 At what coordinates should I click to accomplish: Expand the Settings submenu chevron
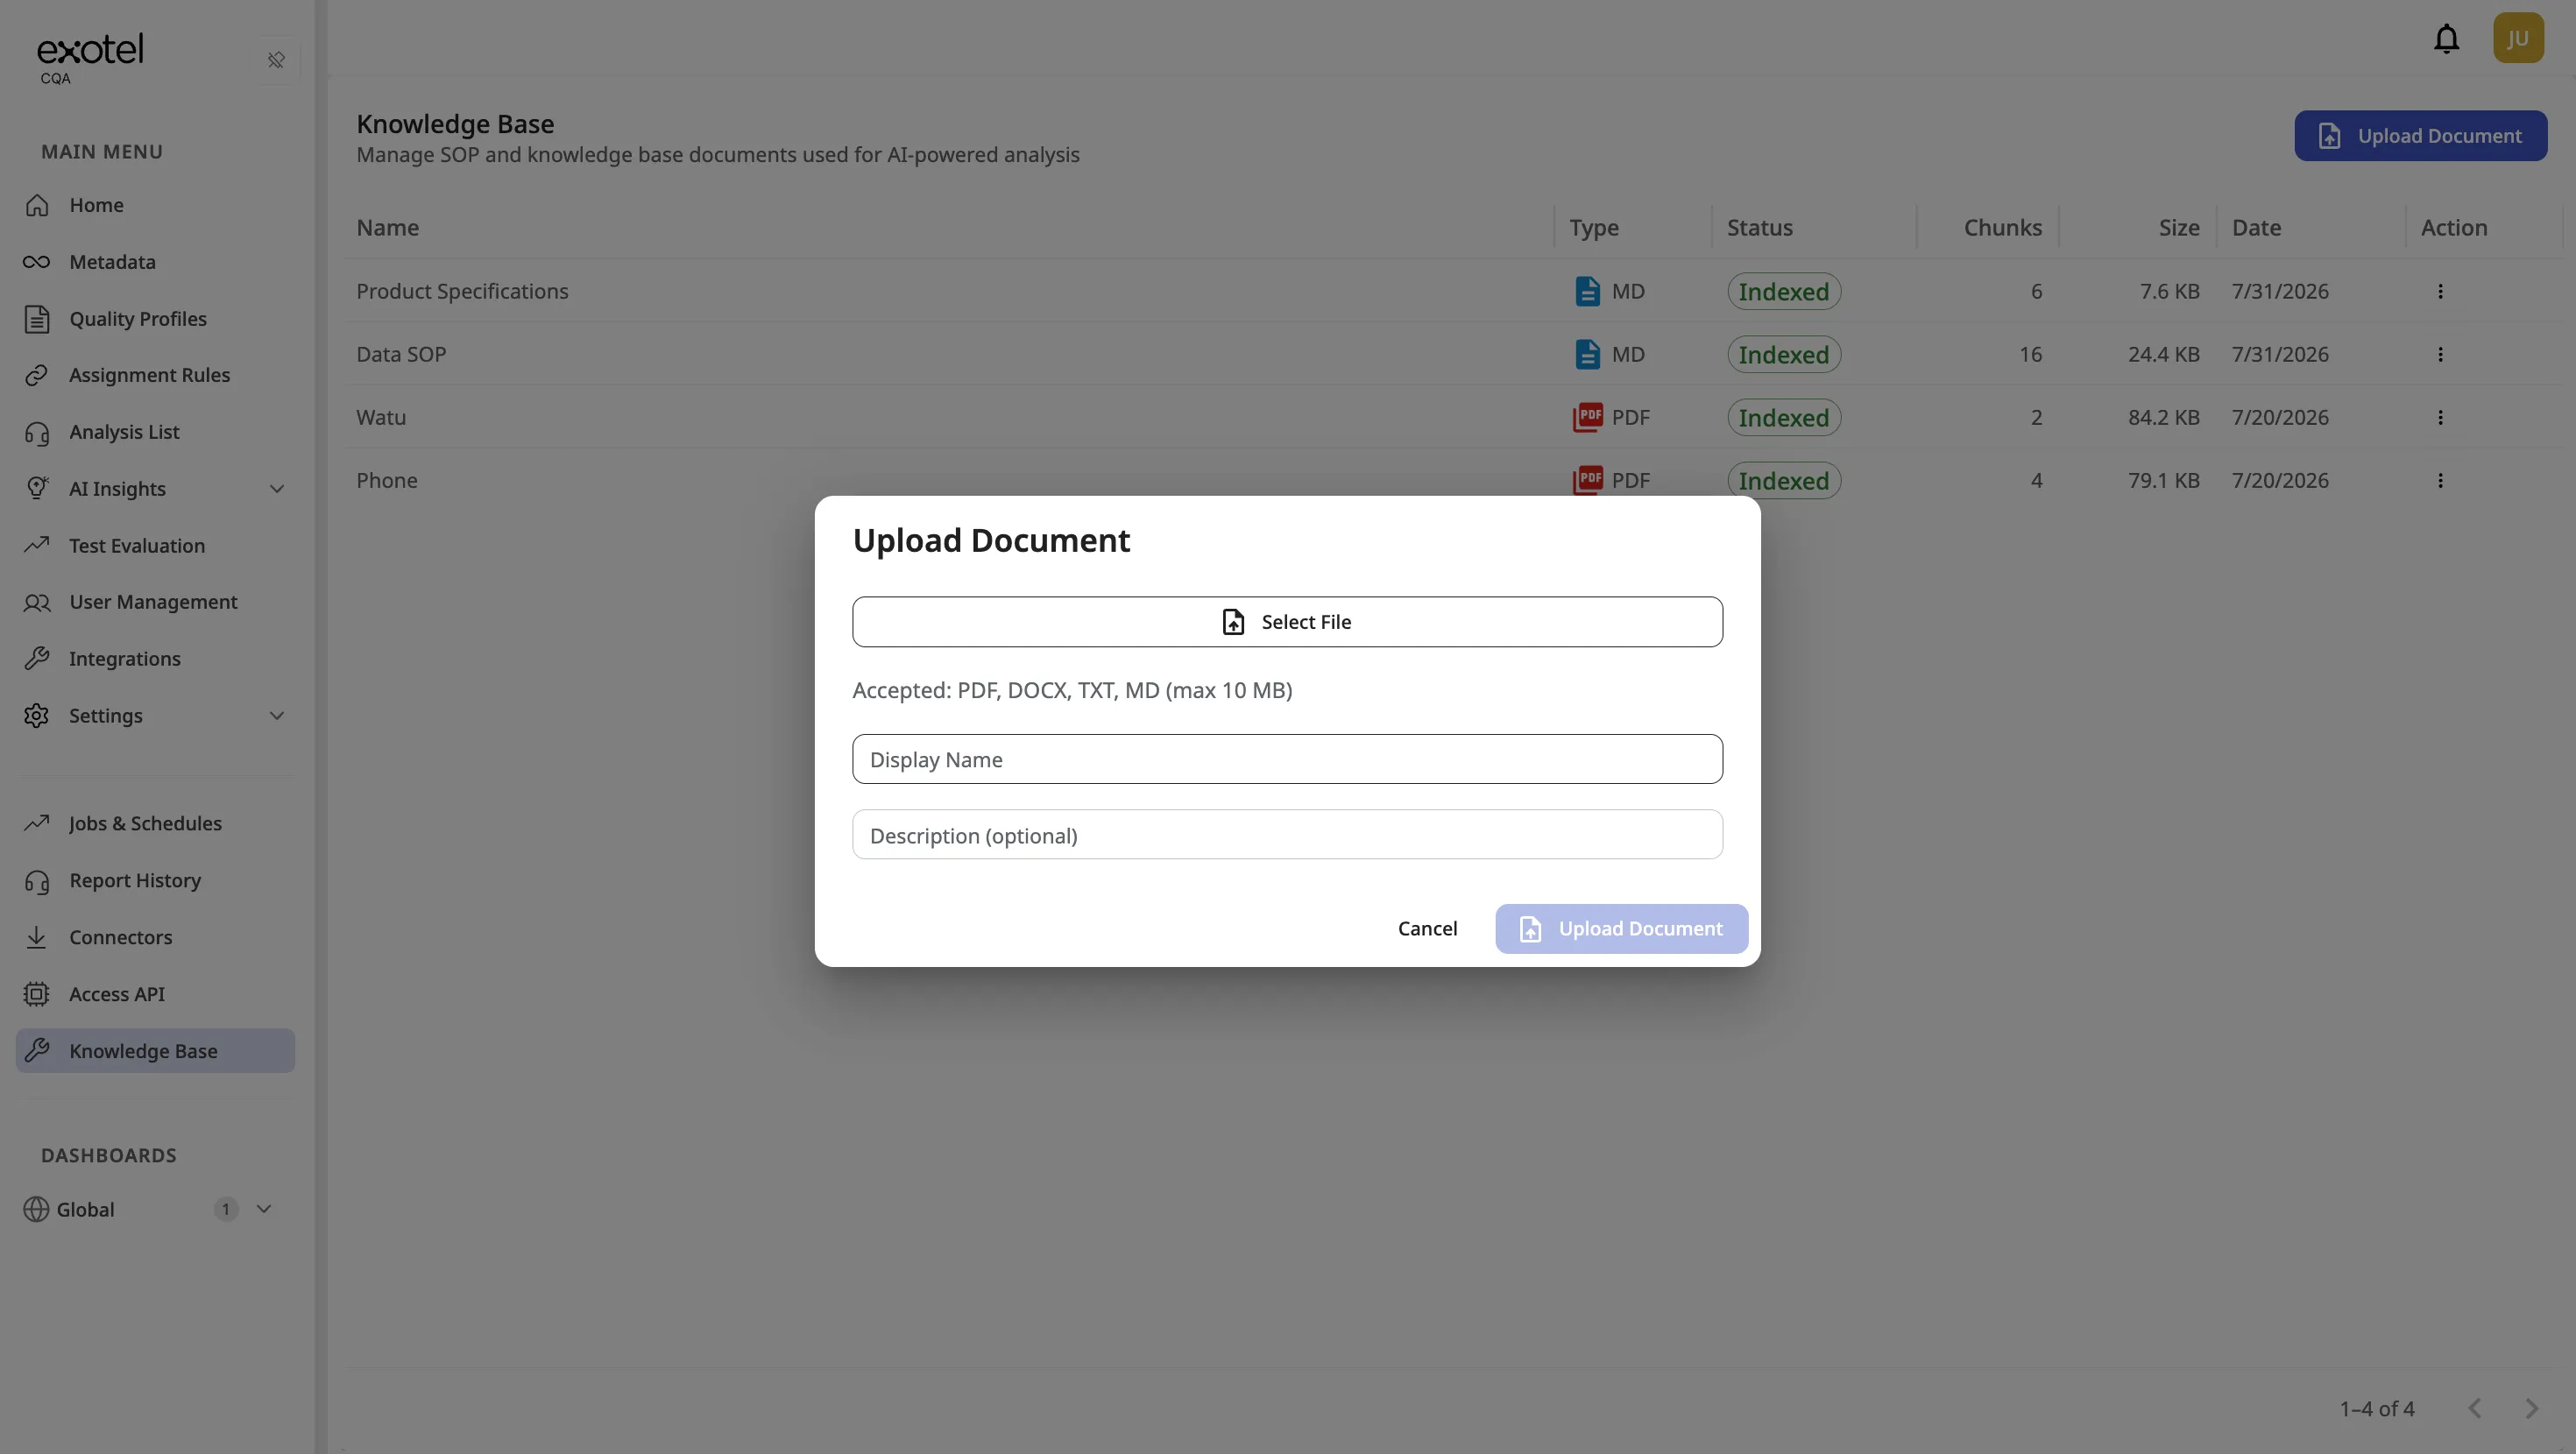pos(277,716)
